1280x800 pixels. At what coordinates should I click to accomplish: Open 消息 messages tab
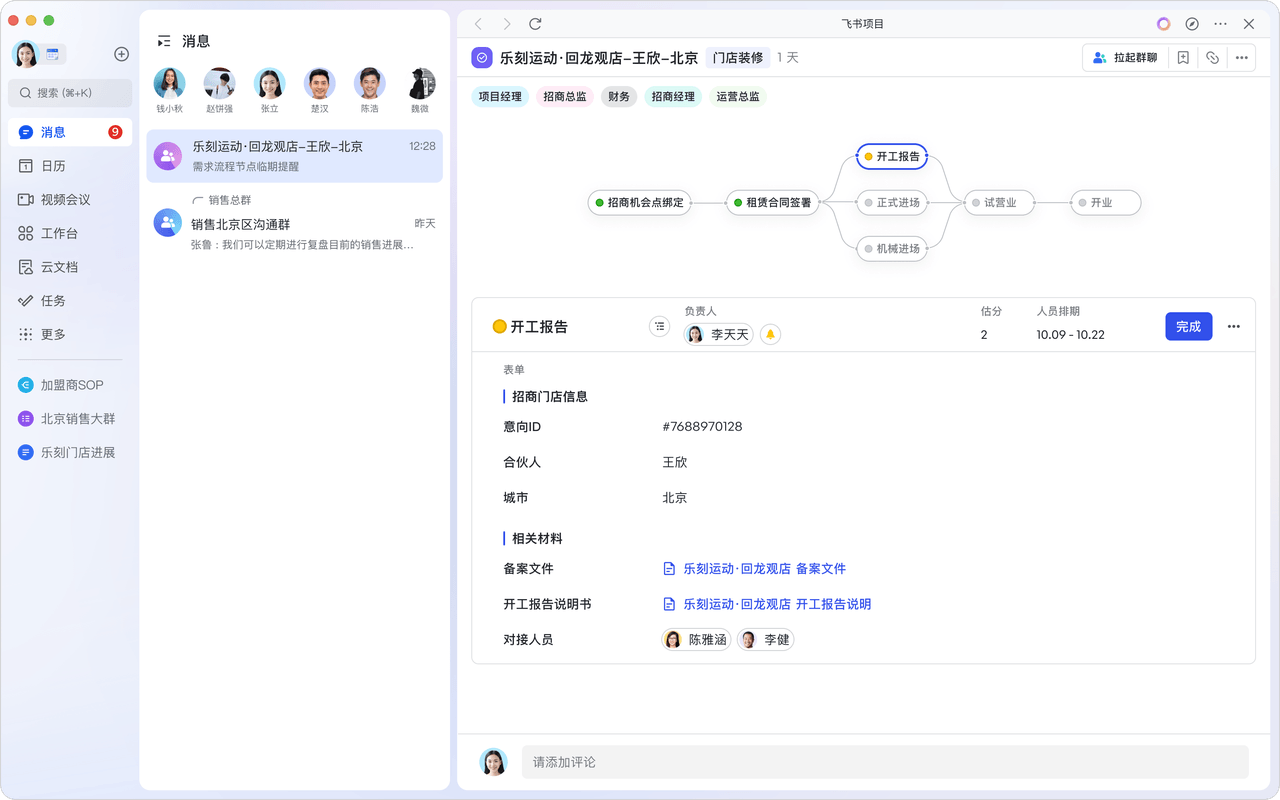coord(70,132)
